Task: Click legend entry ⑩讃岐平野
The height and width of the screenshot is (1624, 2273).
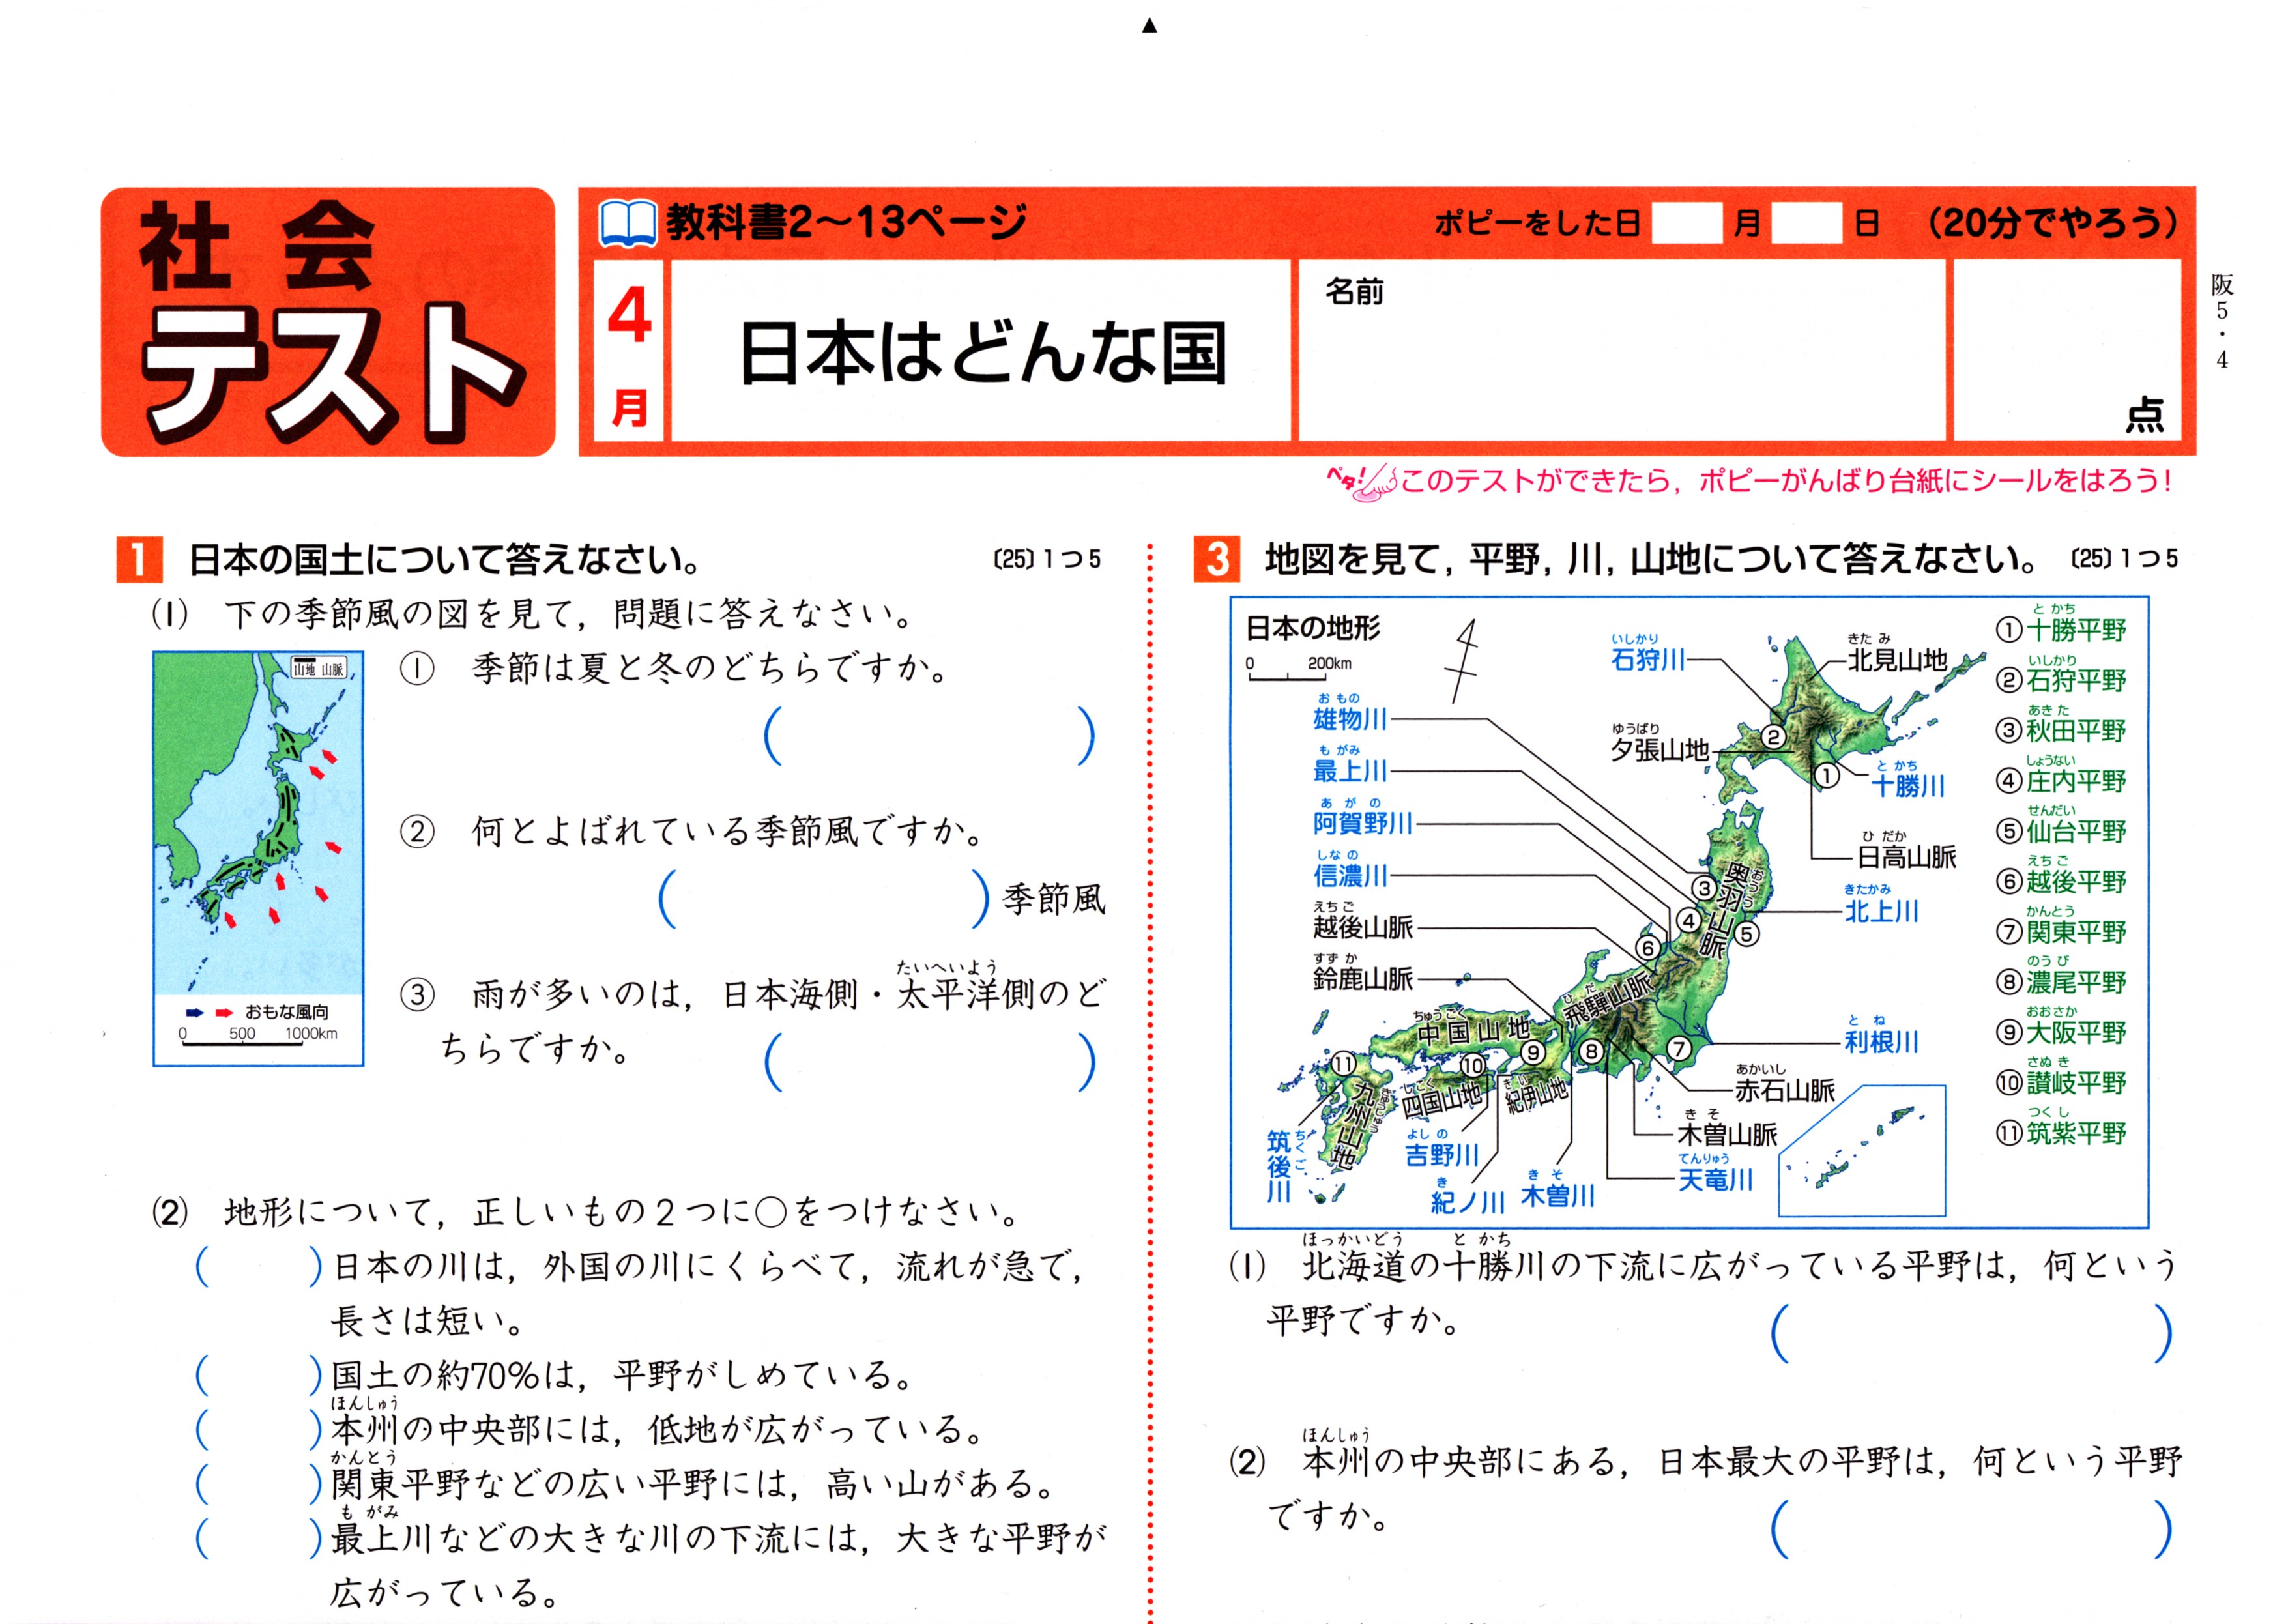Action: coord(2061,1077)
